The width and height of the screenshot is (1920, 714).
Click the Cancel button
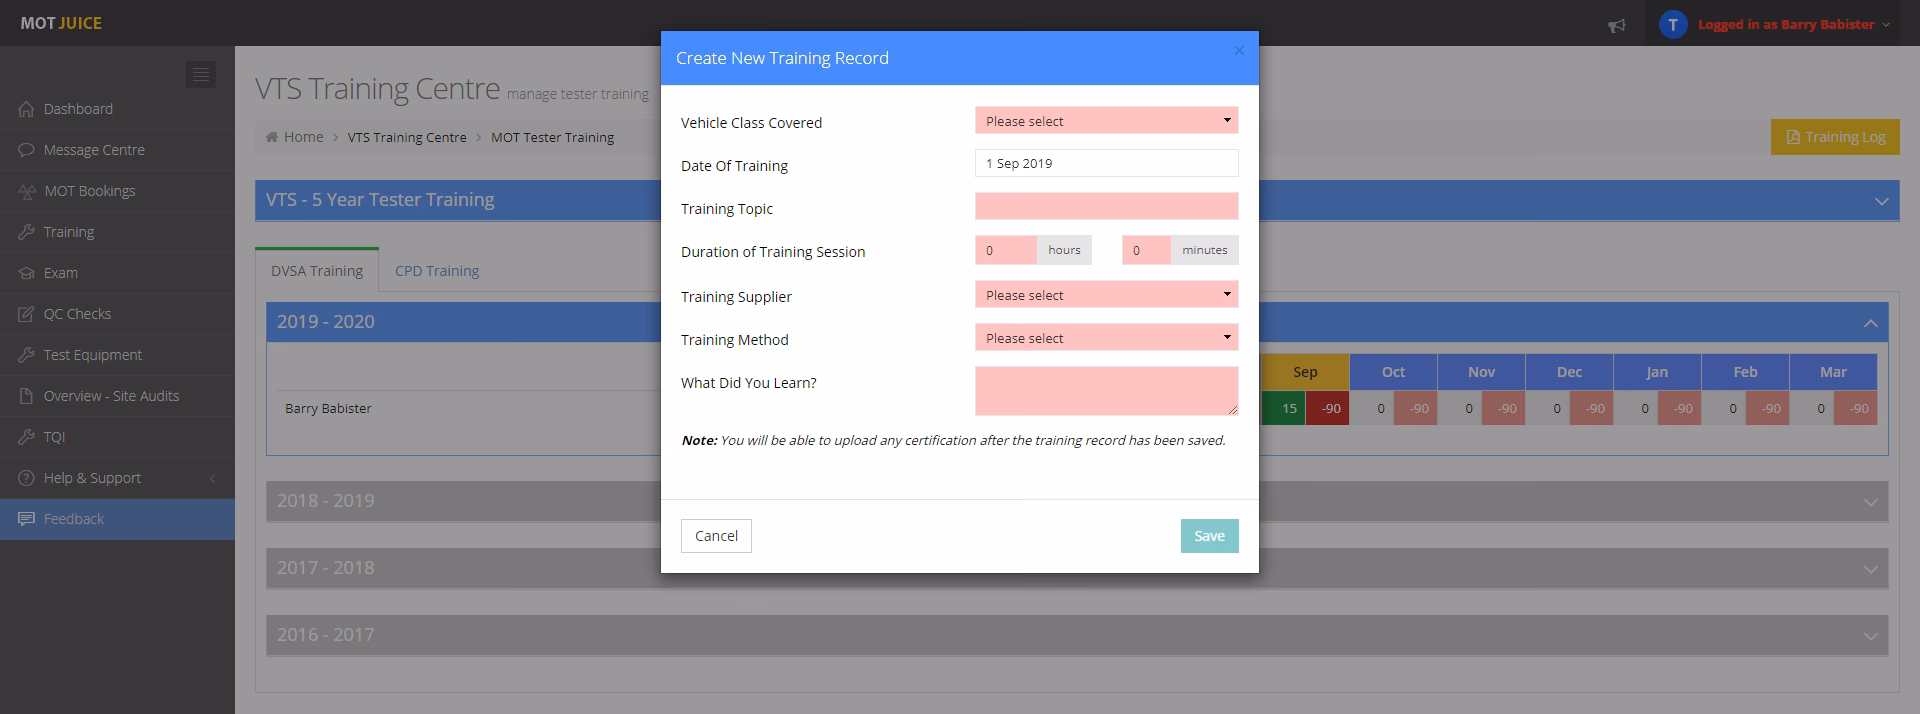(x=716, y=536)
